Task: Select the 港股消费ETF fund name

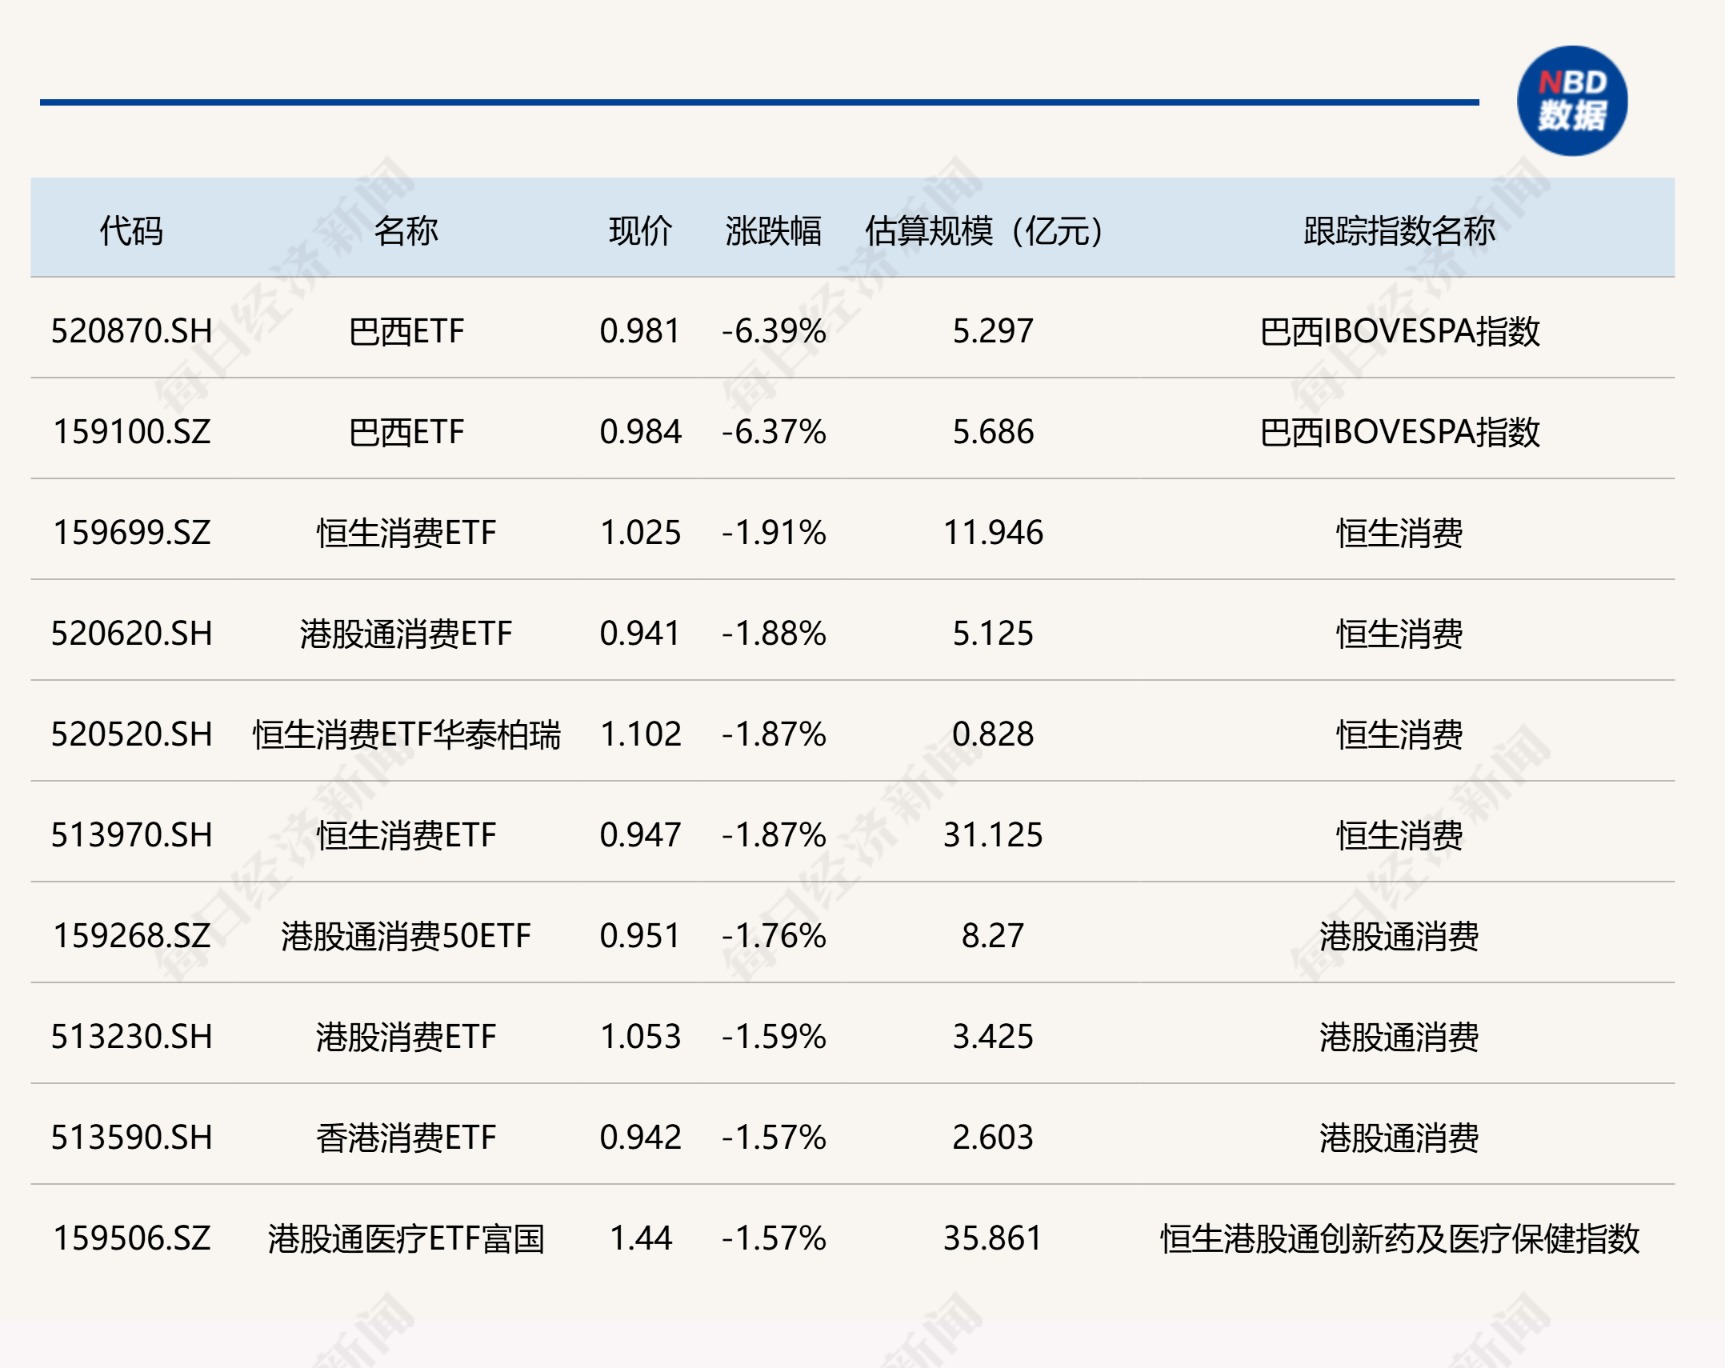Action: pyautogui.click(x=406, y=1037)
